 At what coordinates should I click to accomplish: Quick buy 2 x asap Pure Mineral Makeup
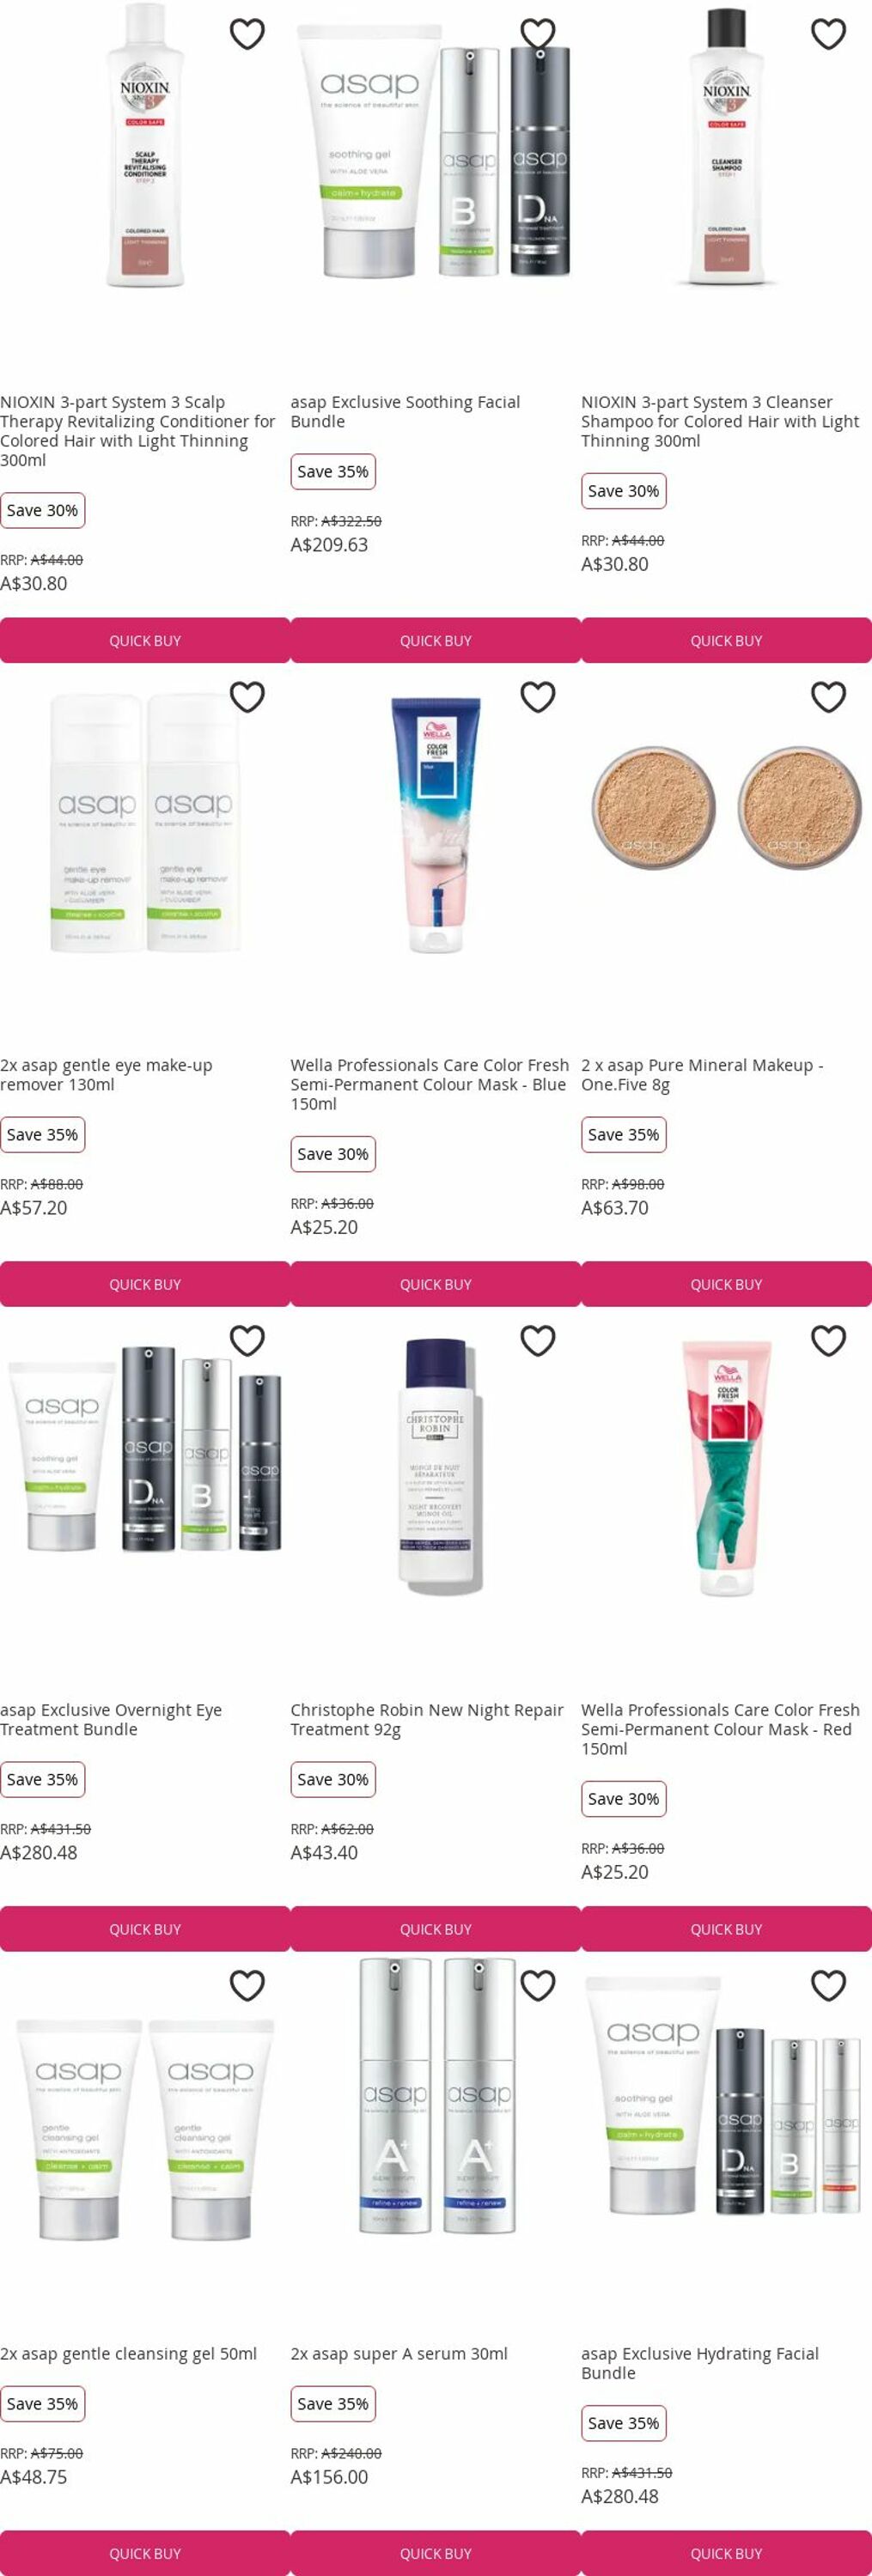726,1284
